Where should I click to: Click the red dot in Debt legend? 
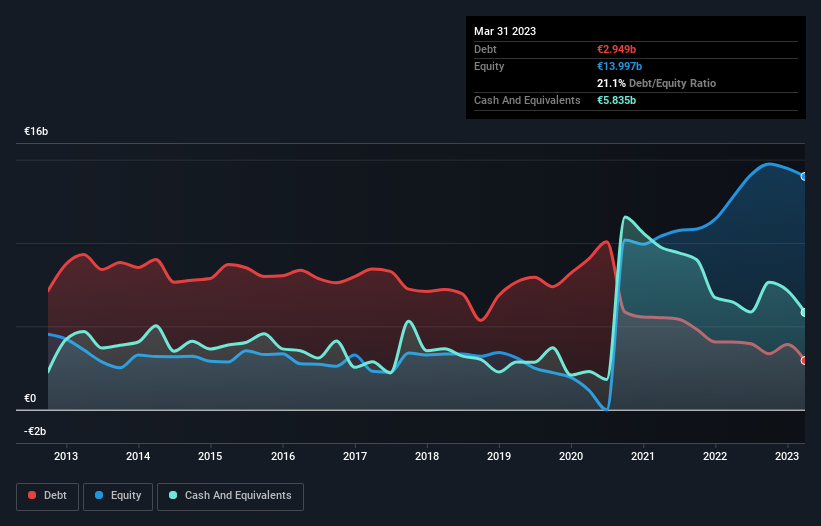click(32, 495)
